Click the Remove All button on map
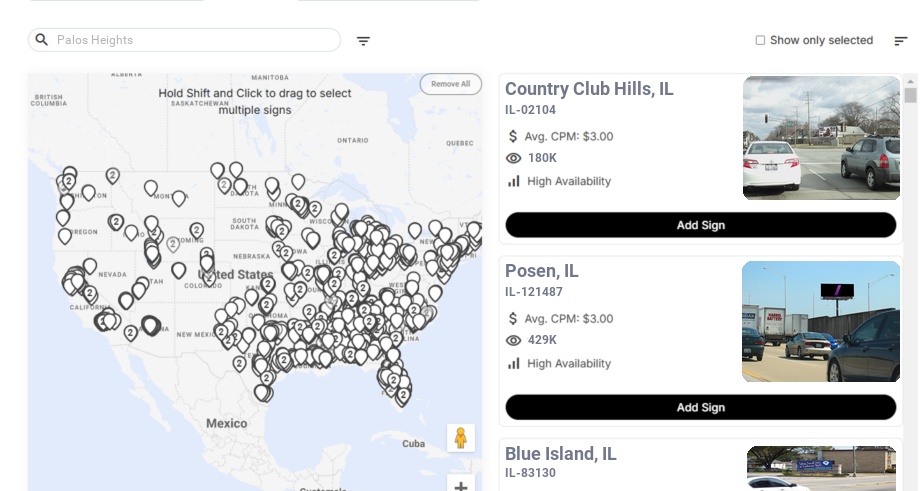 pyautogui.click(x=450, y=84)
